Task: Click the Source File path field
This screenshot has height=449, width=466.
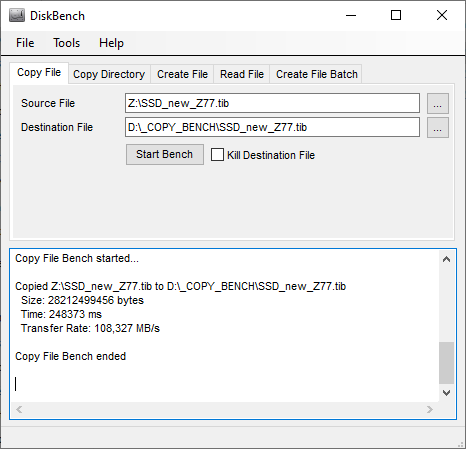Action: [272, 103]
